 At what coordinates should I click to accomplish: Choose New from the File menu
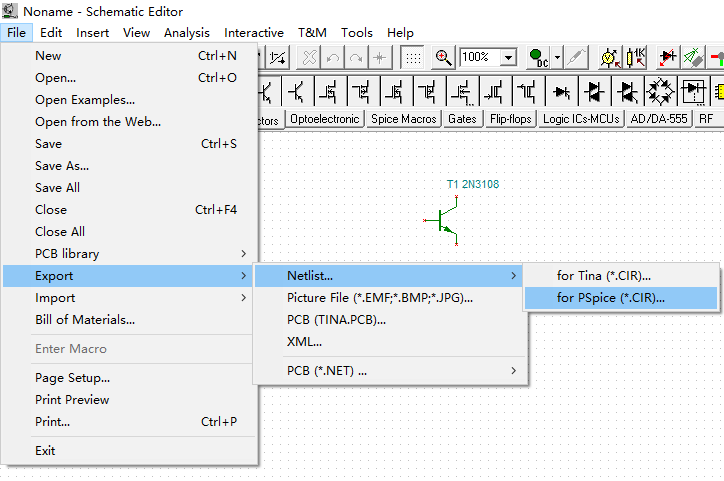129,56
